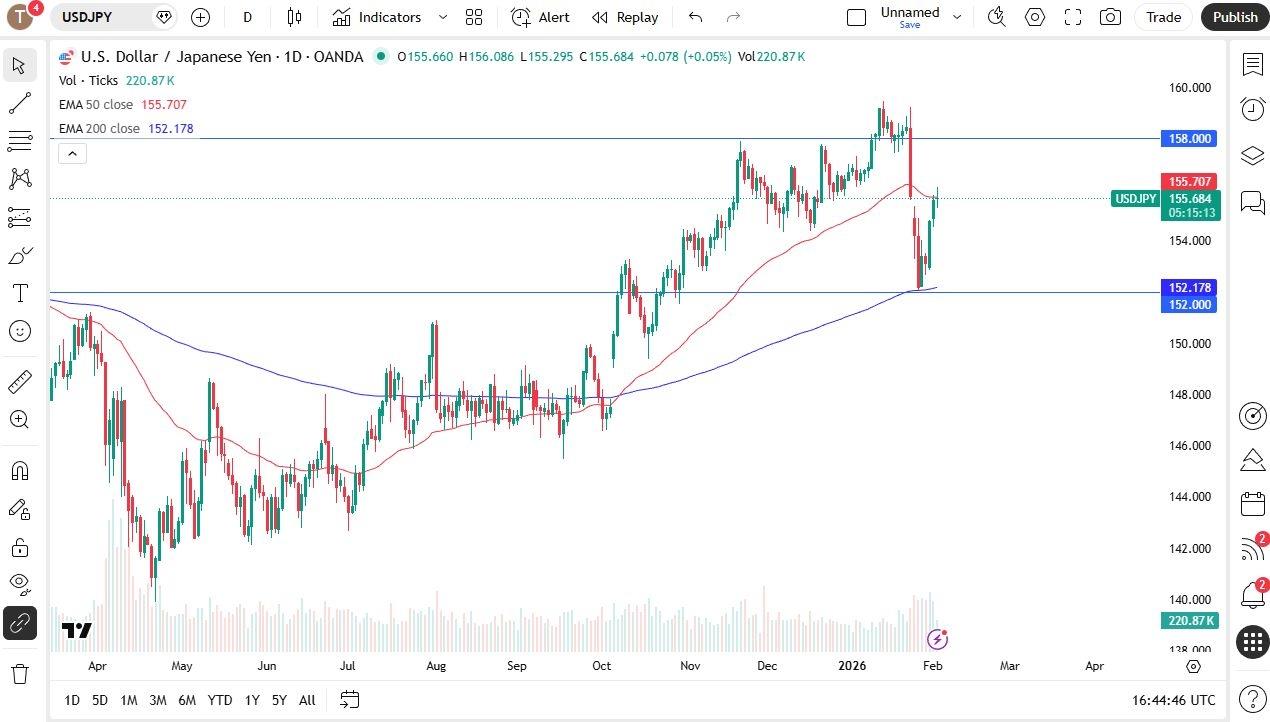Click the Trade button
Viewport: 1270px width, 722px height.
1163,17
